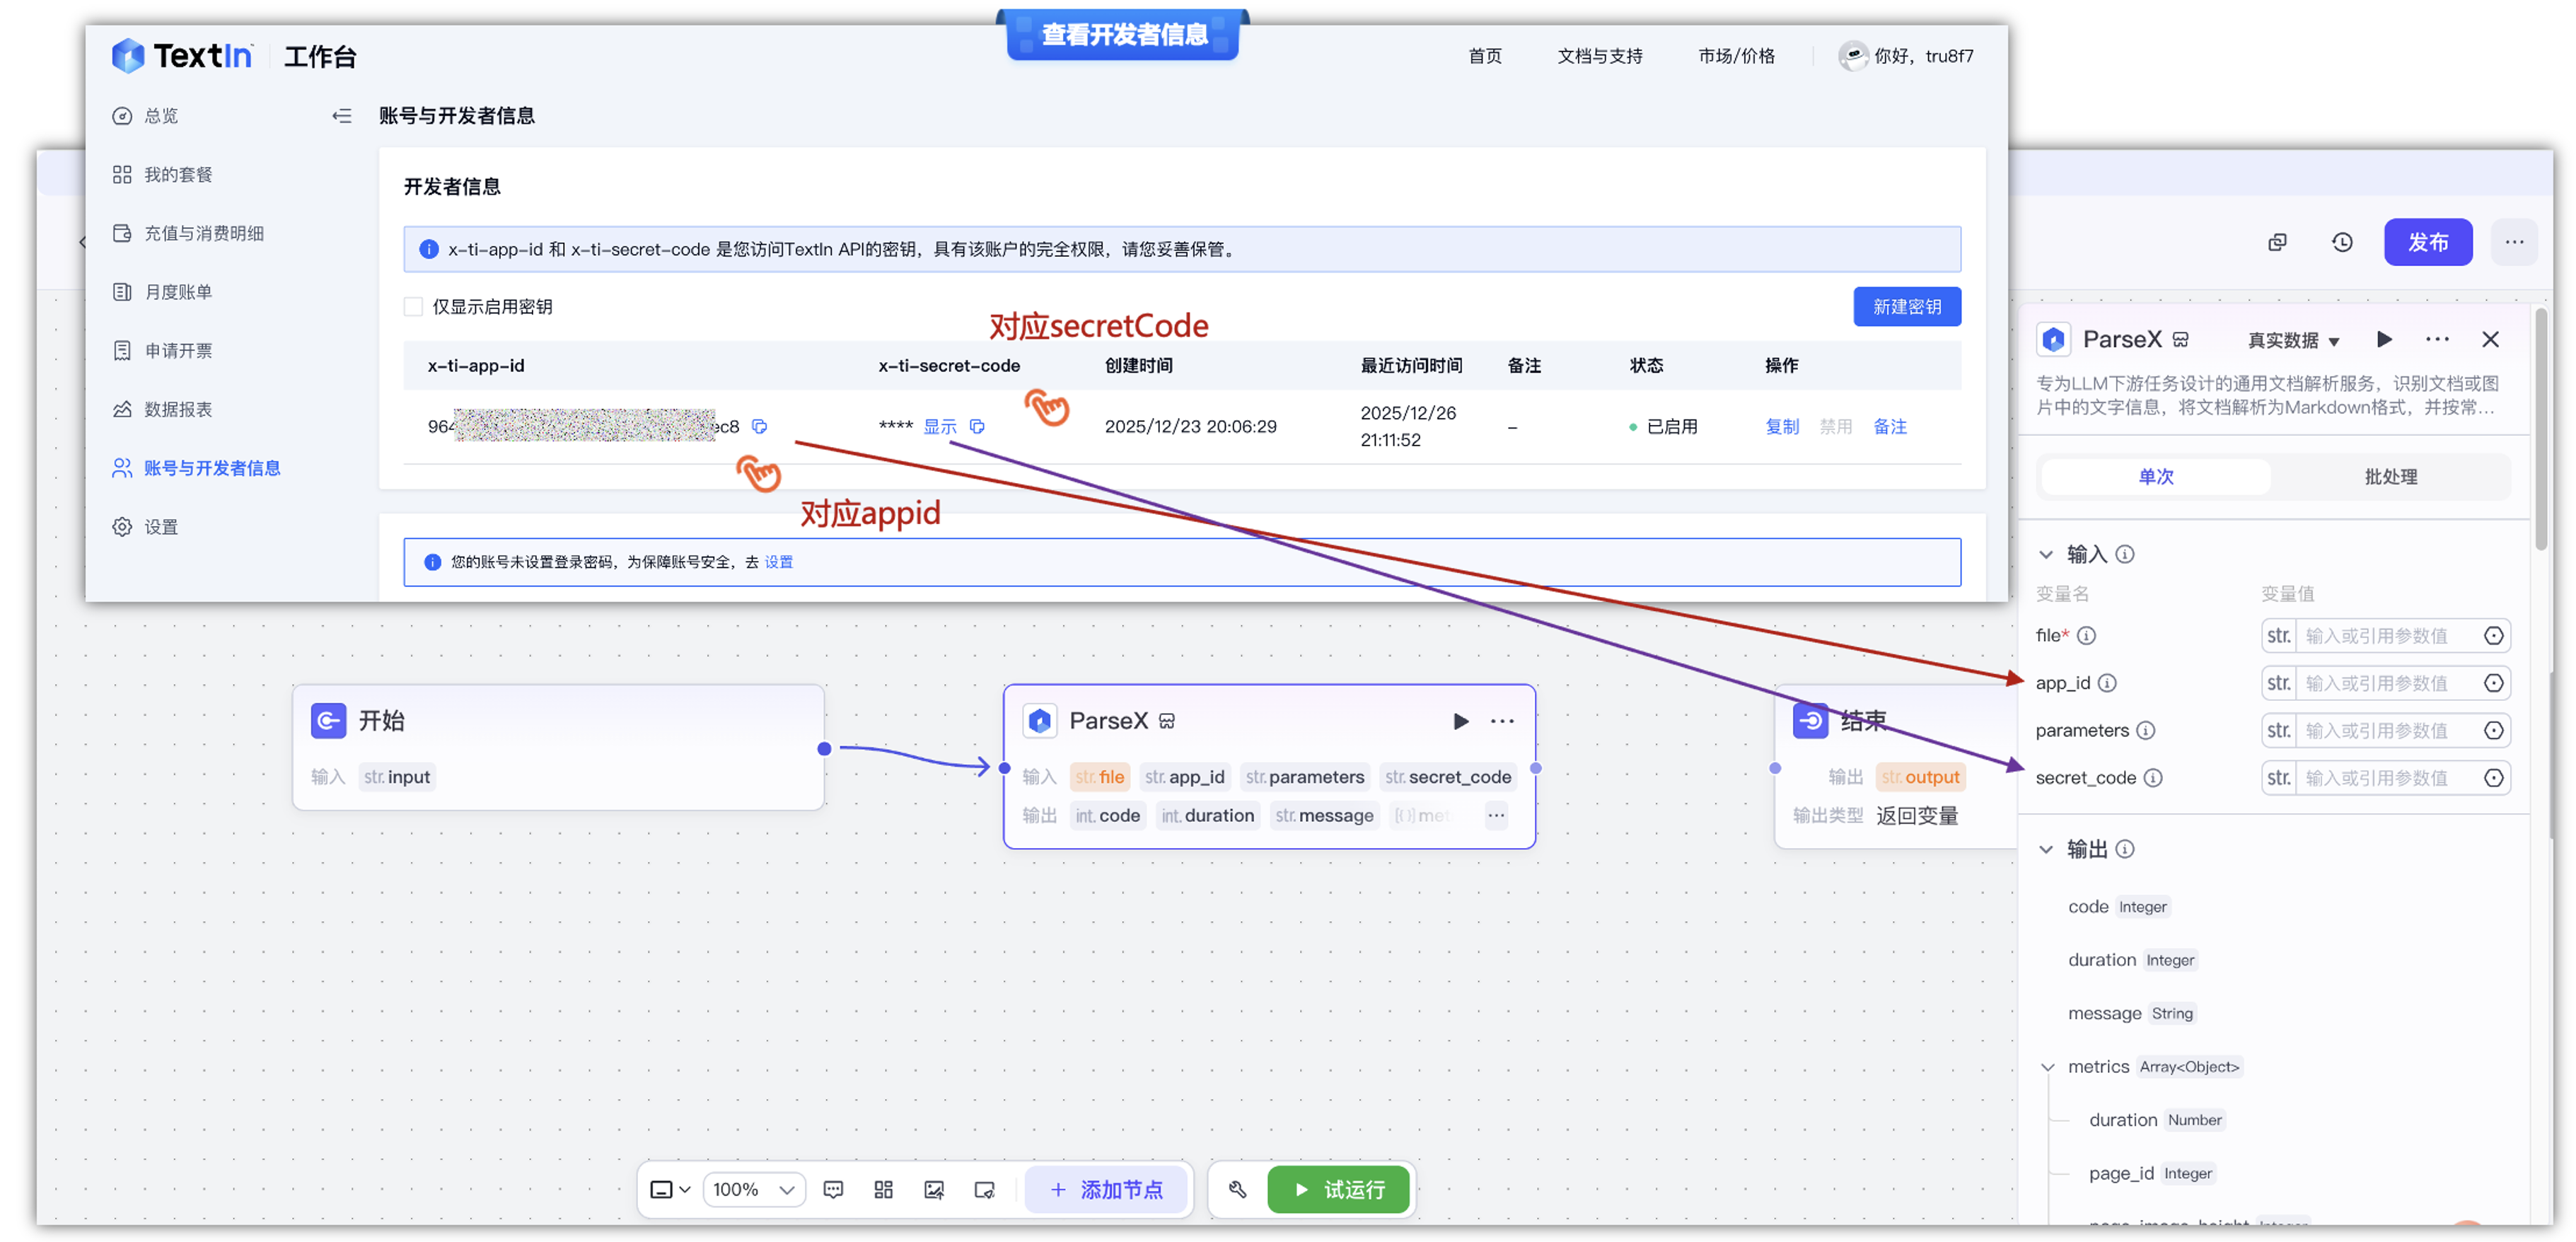This screenshot has width=2576, height=1242.
Task: Open the comment icon in bottom toolbar
Action: tap(833, 1189)
